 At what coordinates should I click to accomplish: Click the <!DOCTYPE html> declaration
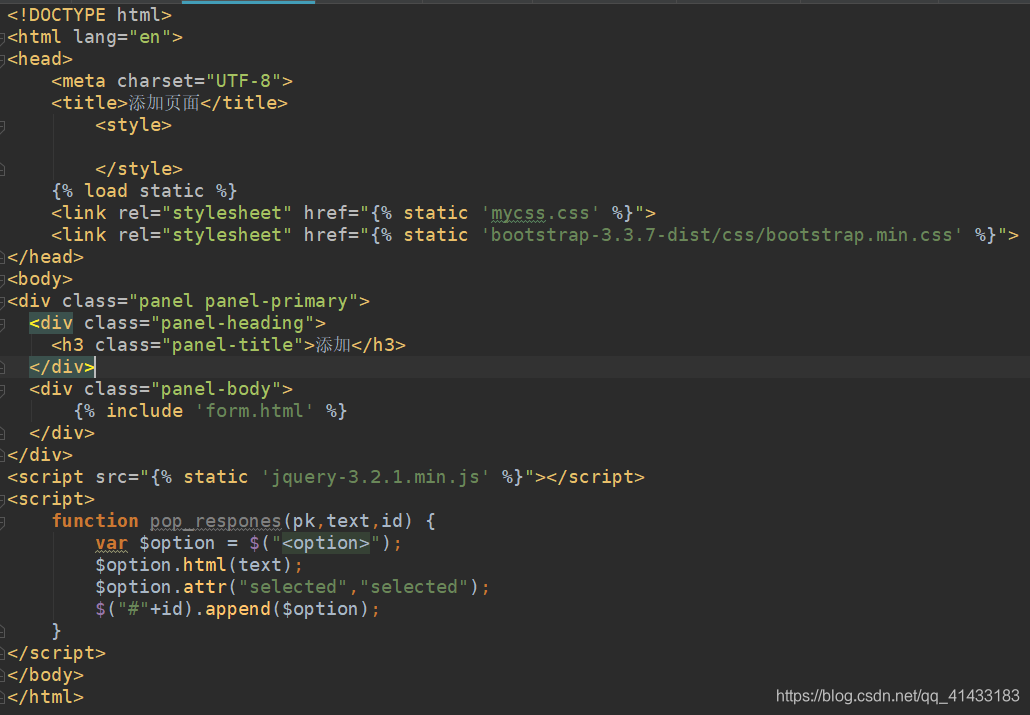(x=89, y=14)
